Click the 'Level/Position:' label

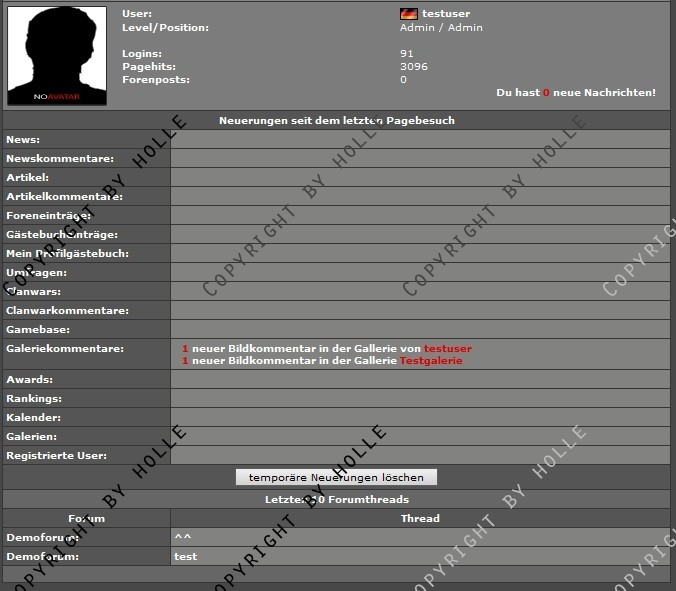165,28
